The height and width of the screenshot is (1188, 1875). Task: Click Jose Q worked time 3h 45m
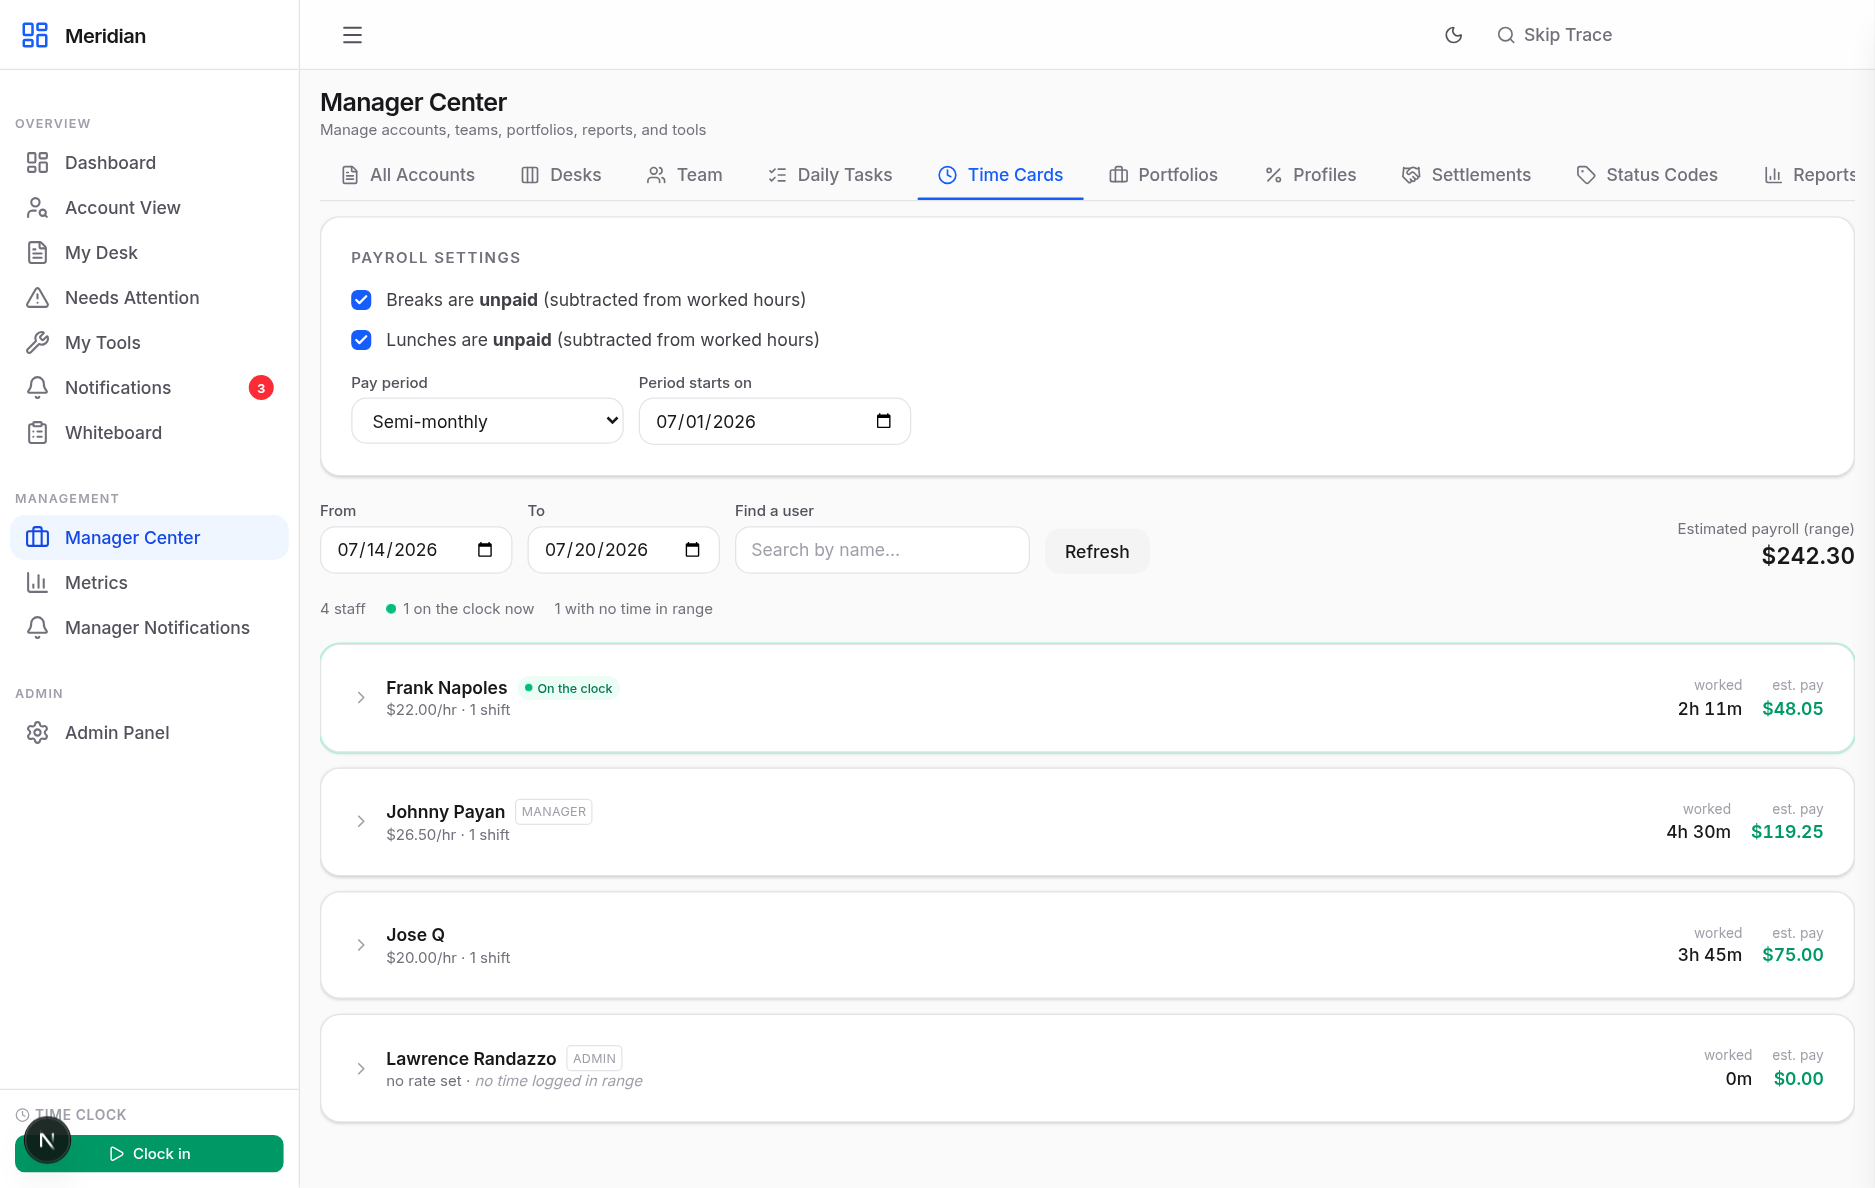1709,955
